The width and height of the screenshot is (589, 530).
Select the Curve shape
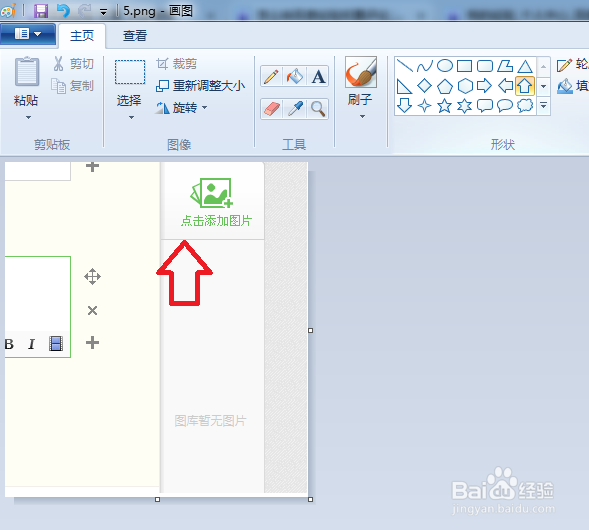click(425, 66)
